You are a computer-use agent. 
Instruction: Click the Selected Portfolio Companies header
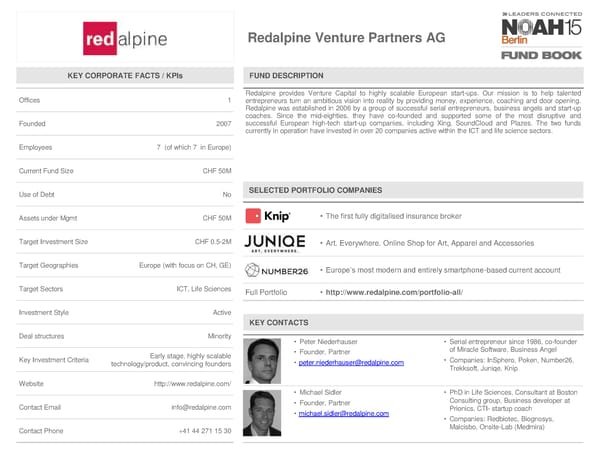click(315, 190)
